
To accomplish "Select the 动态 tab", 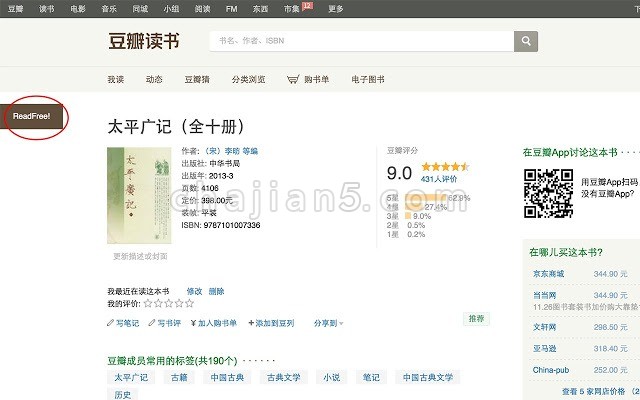I will coord(154,79).
